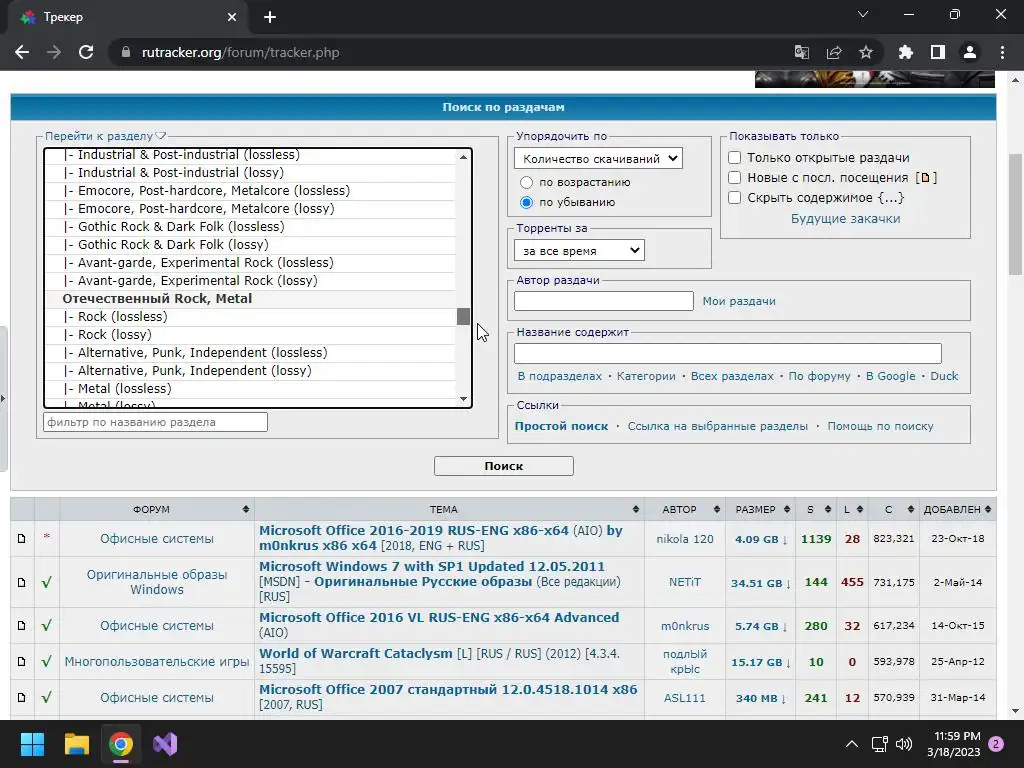Screen dimensions: 1024x768
Task: Click Chrome icon in taskbar
Action: tap(121, 744)
